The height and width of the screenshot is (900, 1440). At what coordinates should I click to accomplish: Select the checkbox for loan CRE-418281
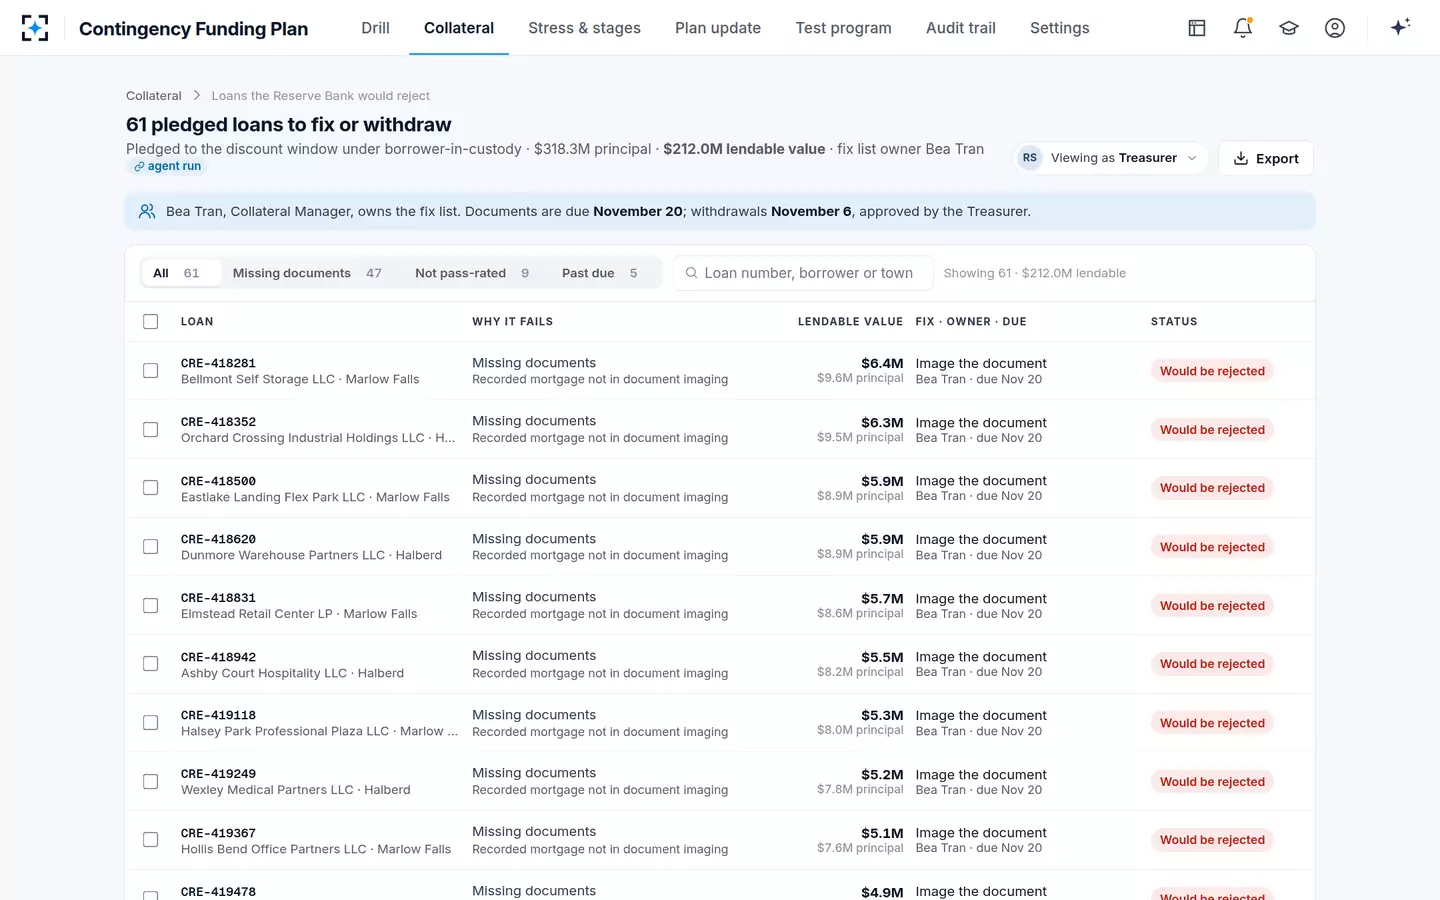(x=150, y=371)
